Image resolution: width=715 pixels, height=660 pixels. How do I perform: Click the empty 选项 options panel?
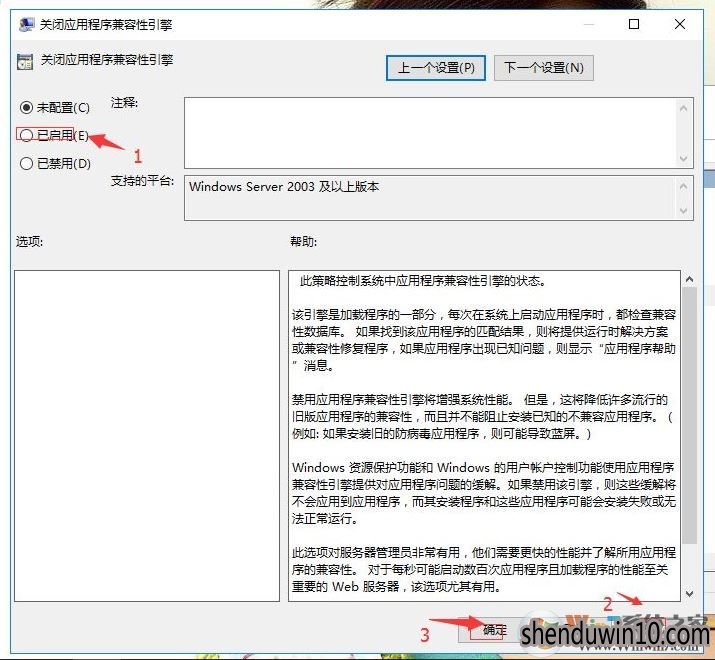(x=147, y=436)
